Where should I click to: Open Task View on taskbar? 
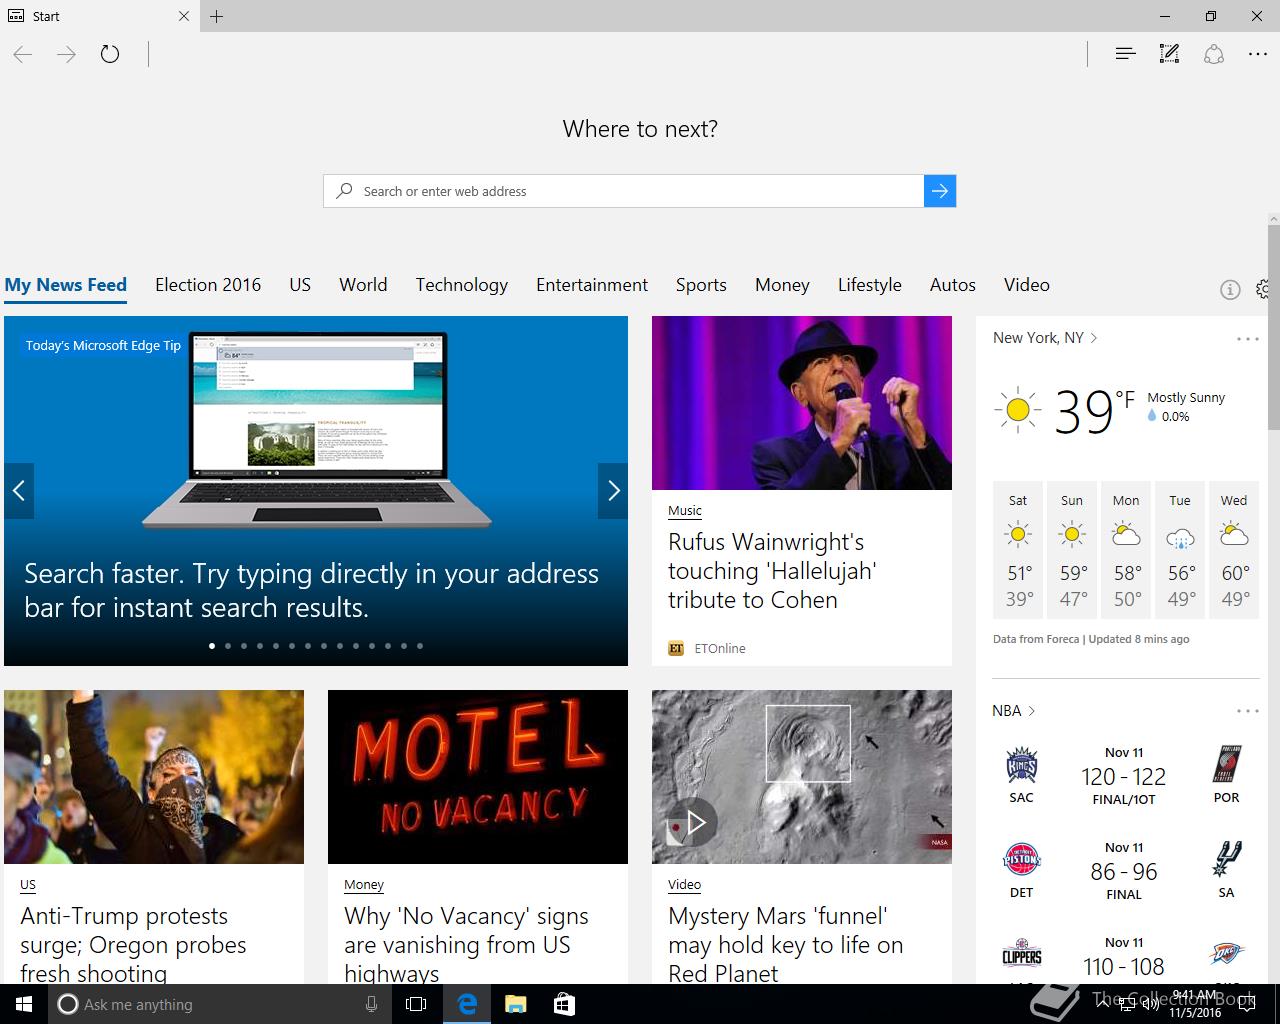(x=416, y=1004)
